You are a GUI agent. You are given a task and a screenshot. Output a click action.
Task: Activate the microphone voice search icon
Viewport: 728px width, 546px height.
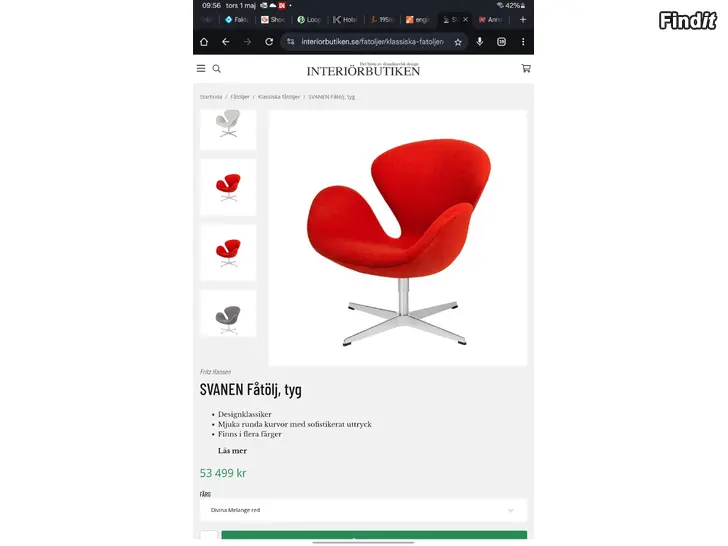pyautogui.click(x=480, y=42)
